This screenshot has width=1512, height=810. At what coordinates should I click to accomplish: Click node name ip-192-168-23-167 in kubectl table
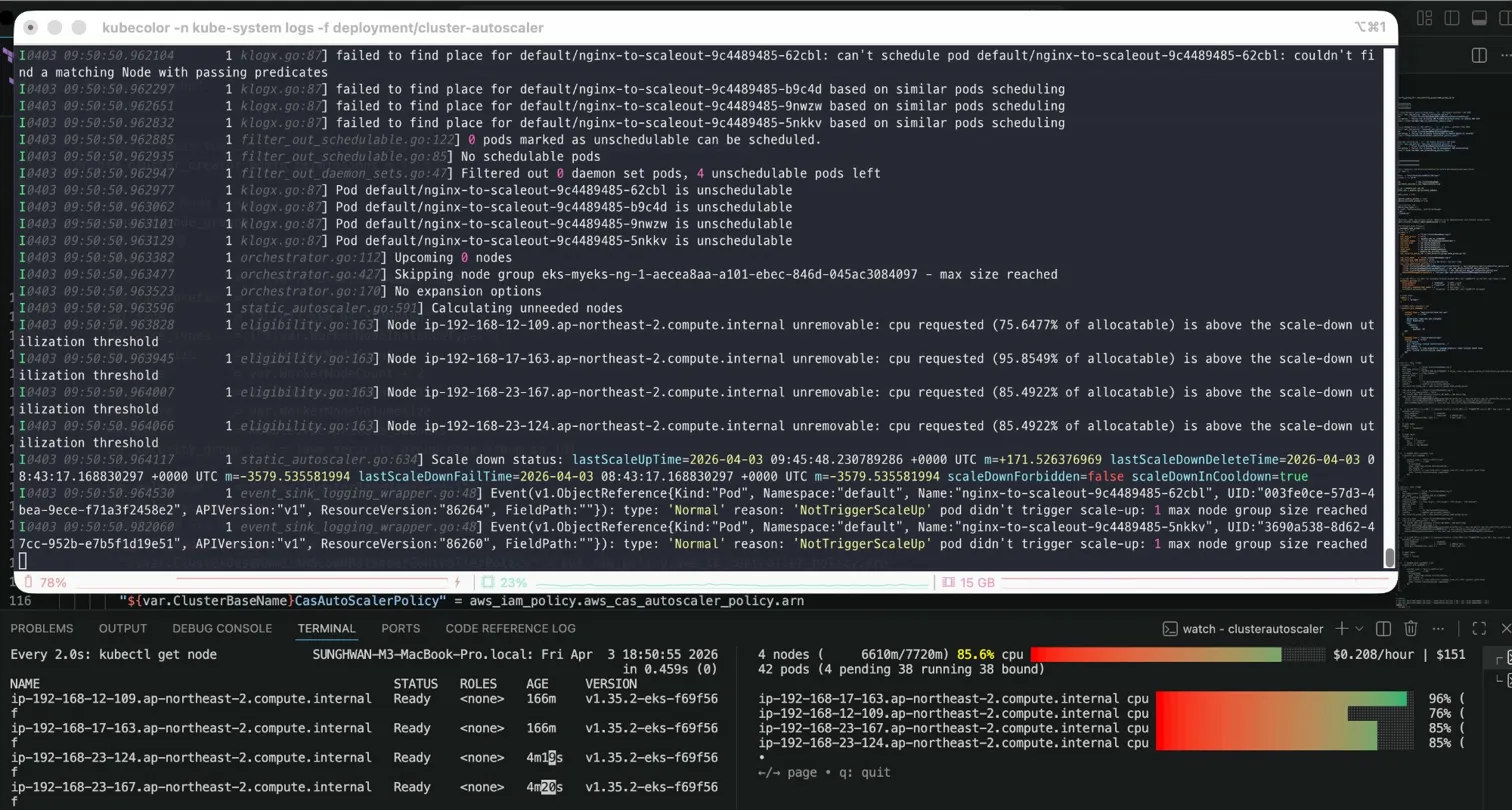(191, 787)
